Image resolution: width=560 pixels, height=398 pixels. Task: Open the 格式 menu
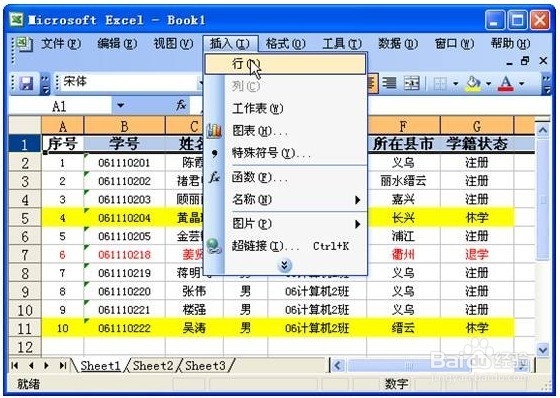click(x=286, y=44)
